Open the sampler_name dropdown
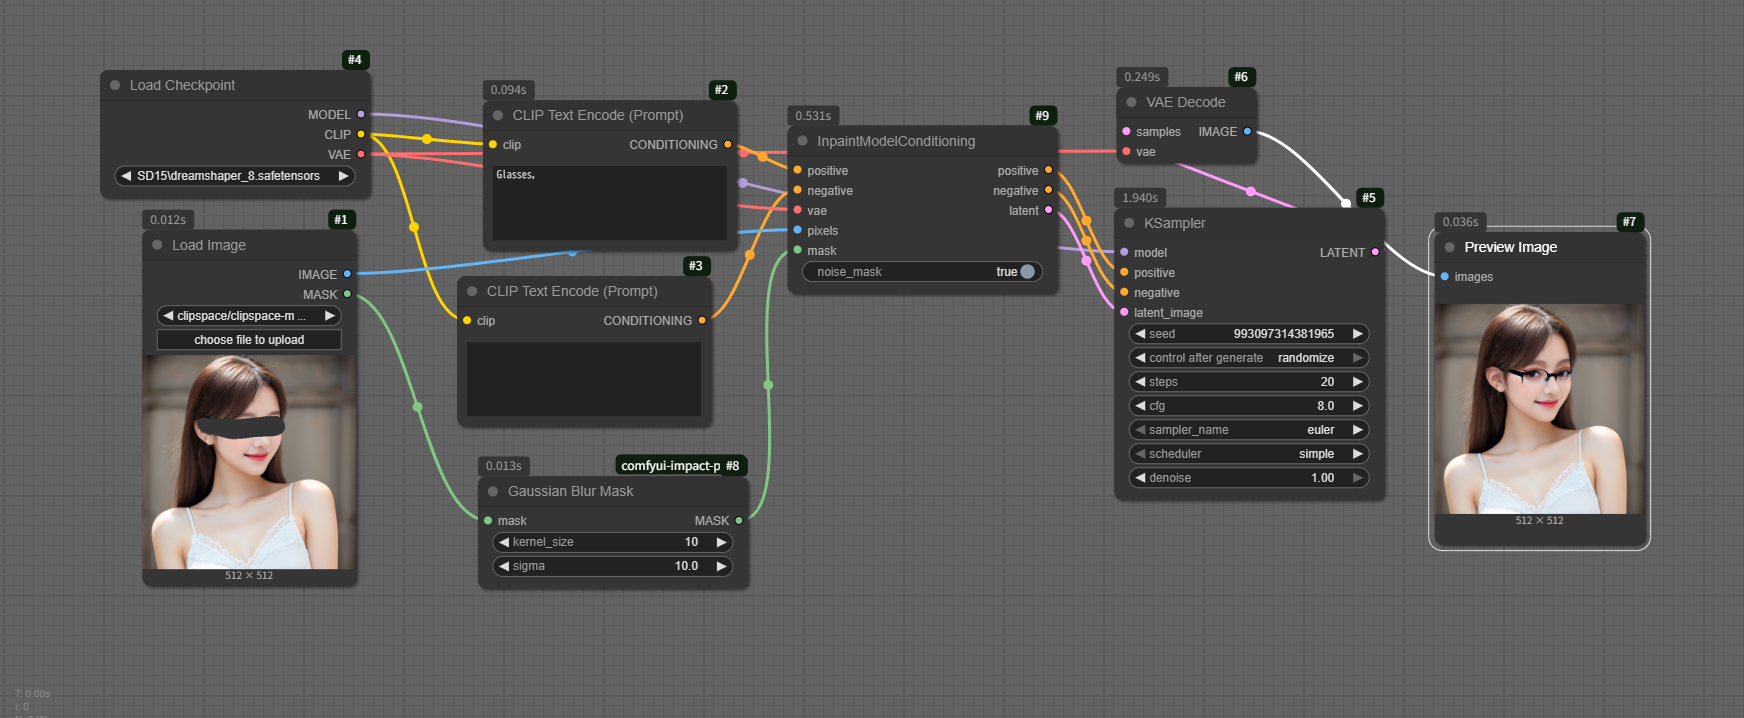 (1248, 430)
